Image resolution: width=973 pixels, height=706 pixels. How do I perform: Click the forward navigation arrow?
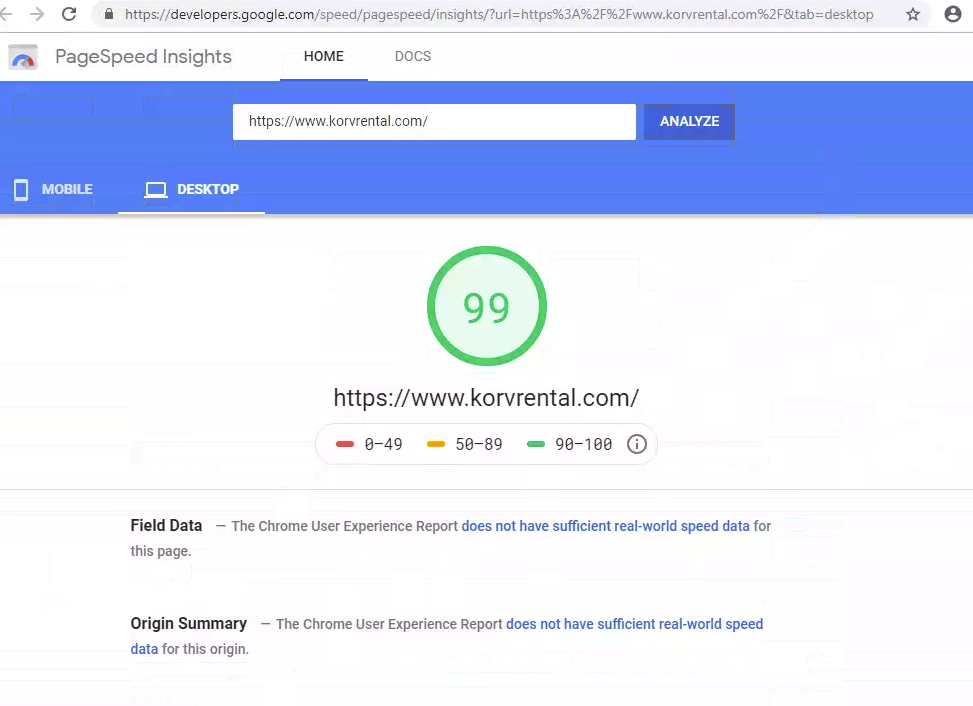(38, 15)
